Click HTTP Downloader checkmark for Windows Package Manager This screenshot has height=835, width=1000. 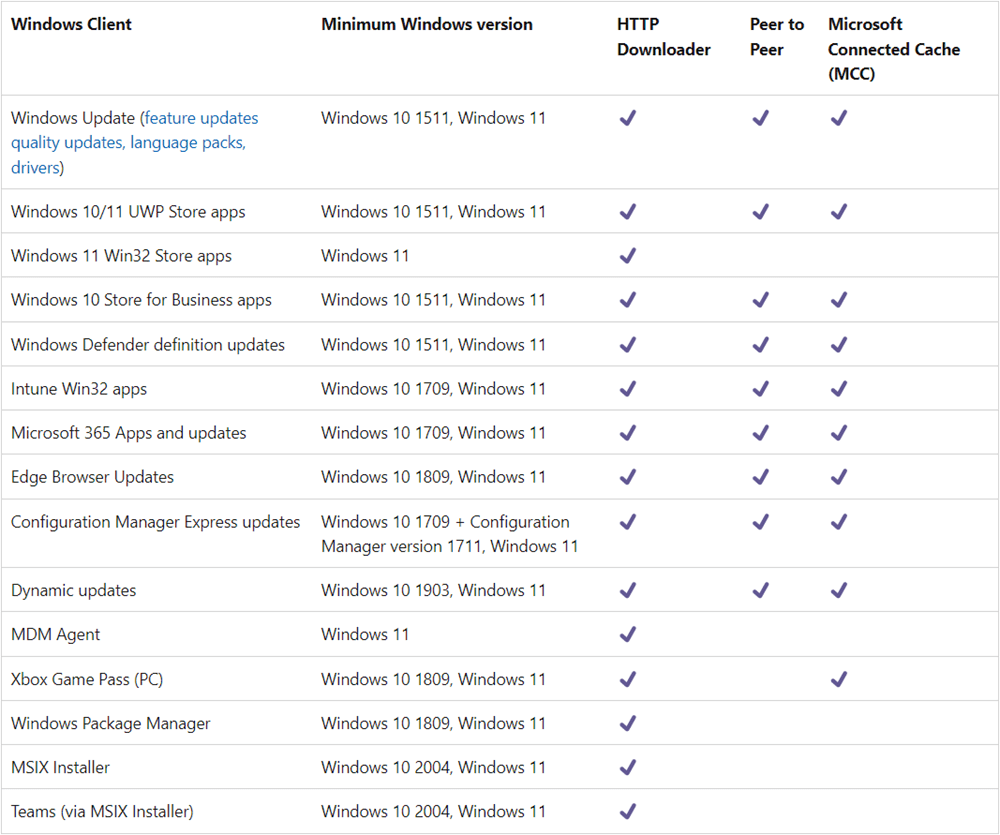628,723
